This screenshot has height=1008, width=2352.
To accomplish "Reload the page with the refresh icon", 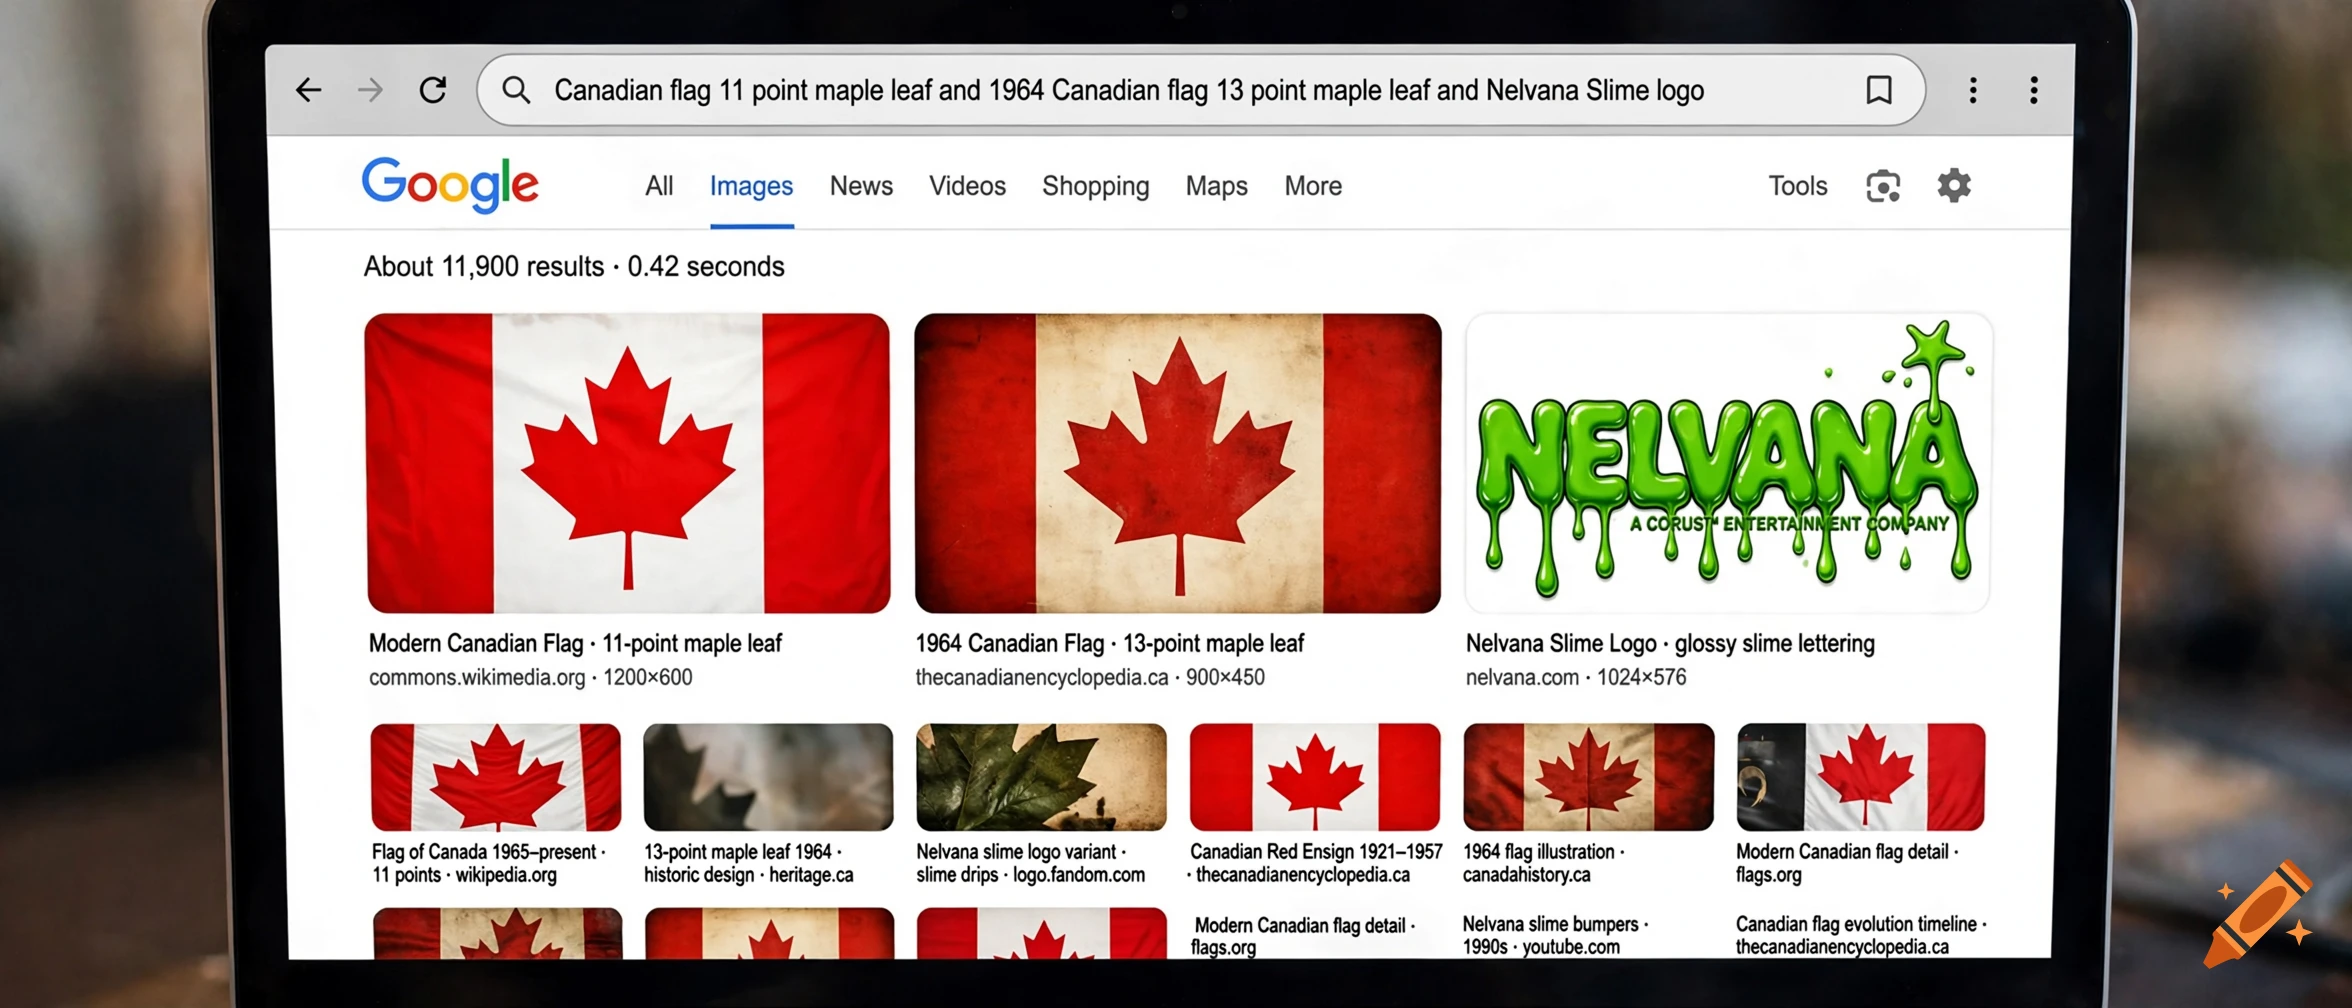I will coord(433,90).
